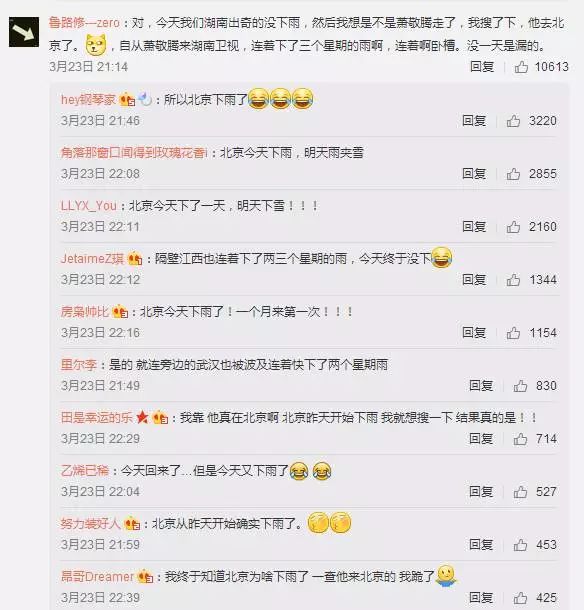
Task: Like JetaimeZ琪's comment with 1344 likes
Action: pos(513,280)
